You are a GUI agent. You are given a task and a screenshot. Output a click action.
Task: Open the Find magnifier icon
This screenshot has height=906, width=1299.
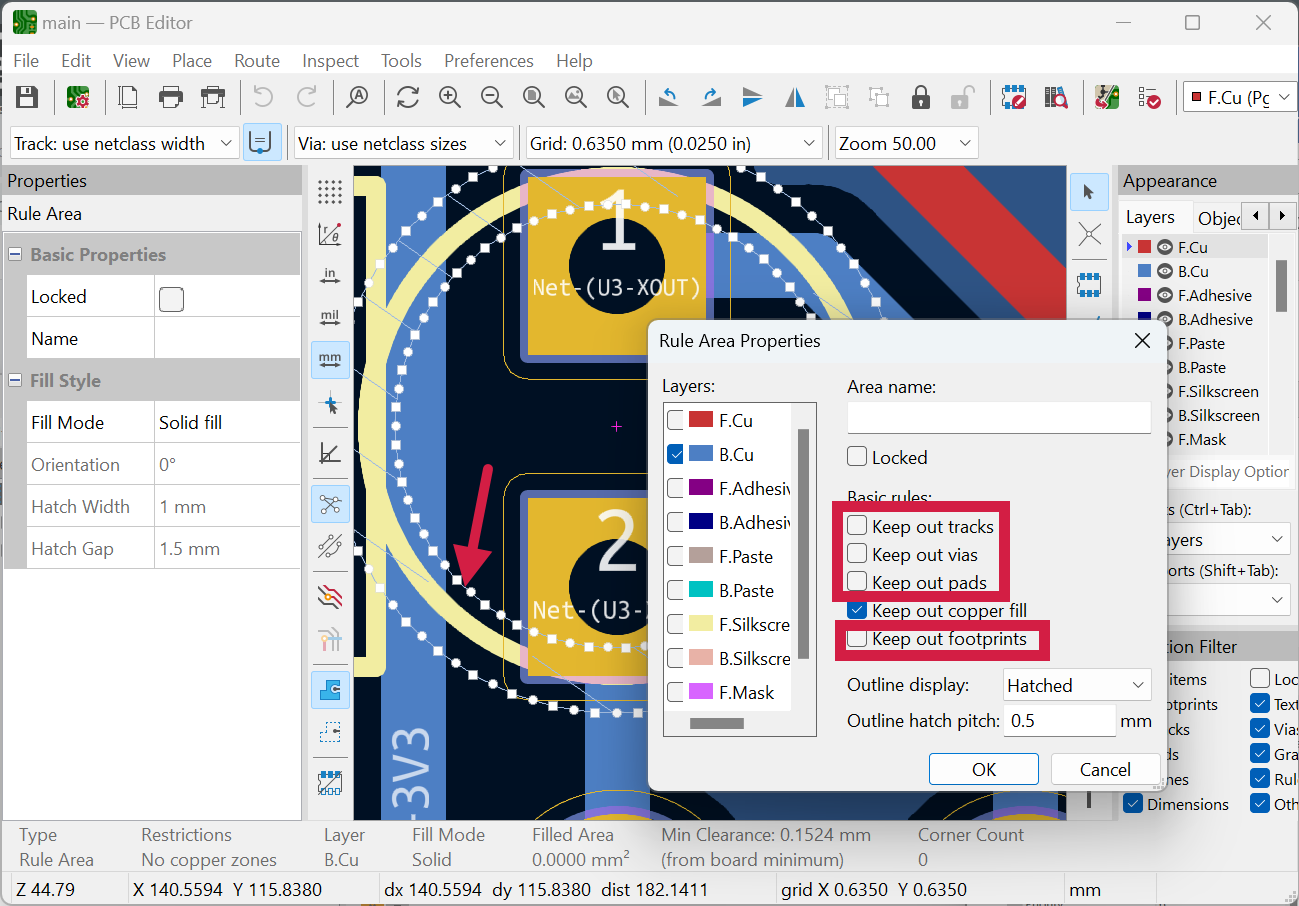tap(357, 97)
